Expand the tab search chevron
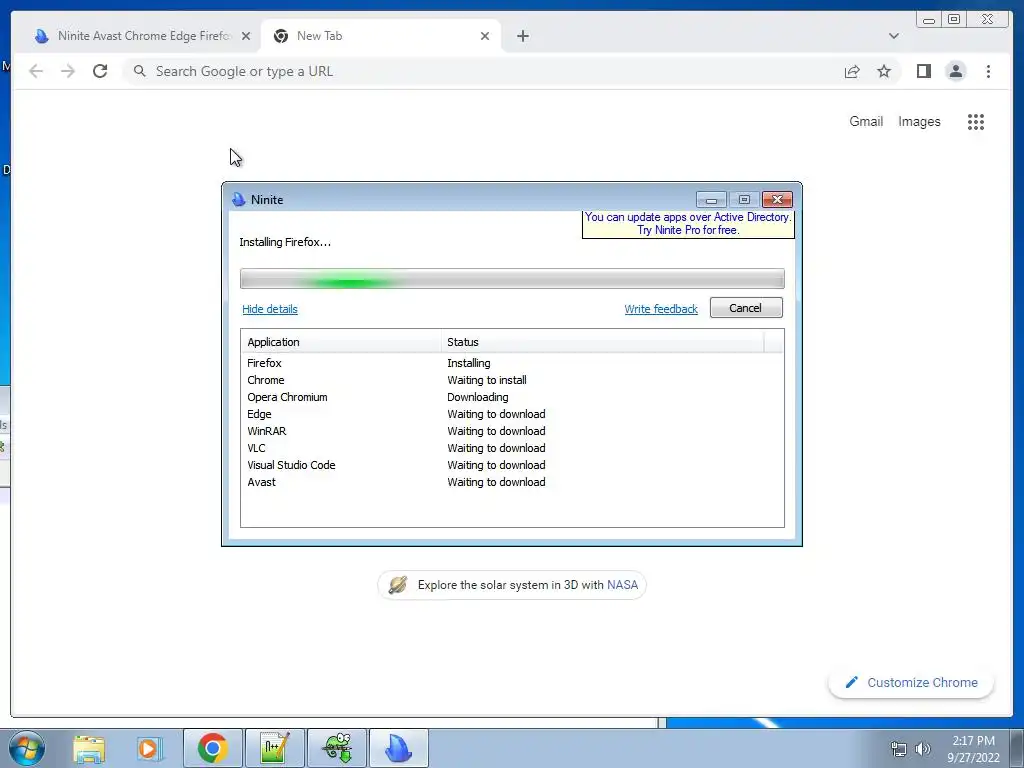The height and width of the screenshot is (768, 1024). click(x=893, y=36)
